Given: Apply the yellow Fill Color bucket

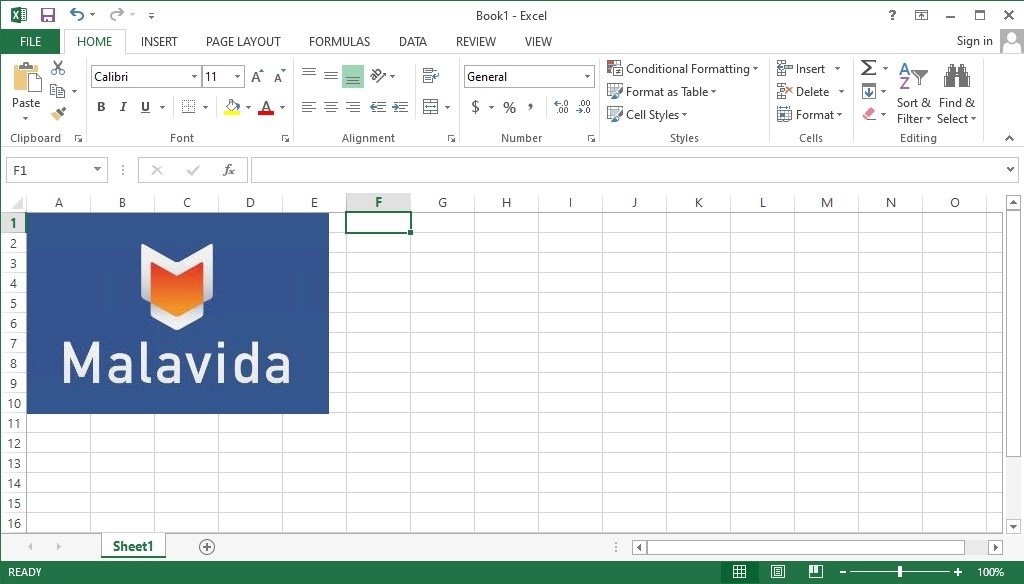Looking at the screenshot, I should (x=232, y=106).
